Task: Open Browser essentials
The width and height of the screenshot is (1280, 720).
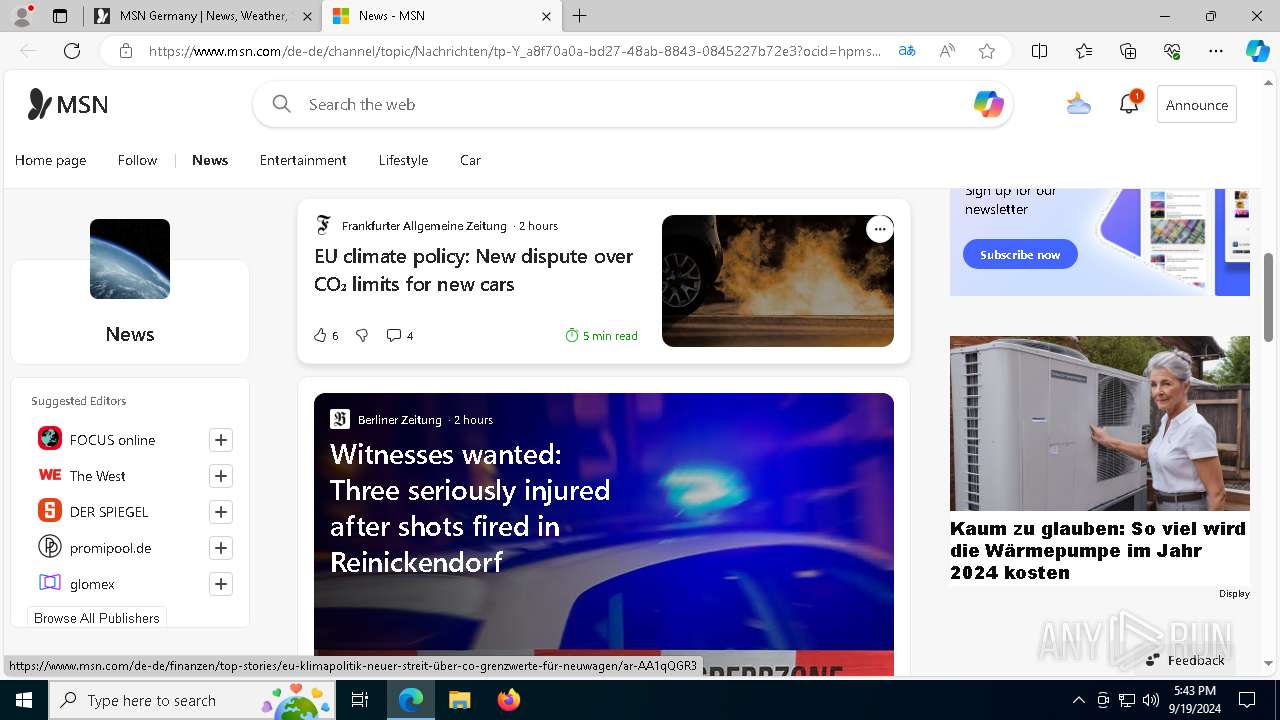Action: [x=1172, y=51]
